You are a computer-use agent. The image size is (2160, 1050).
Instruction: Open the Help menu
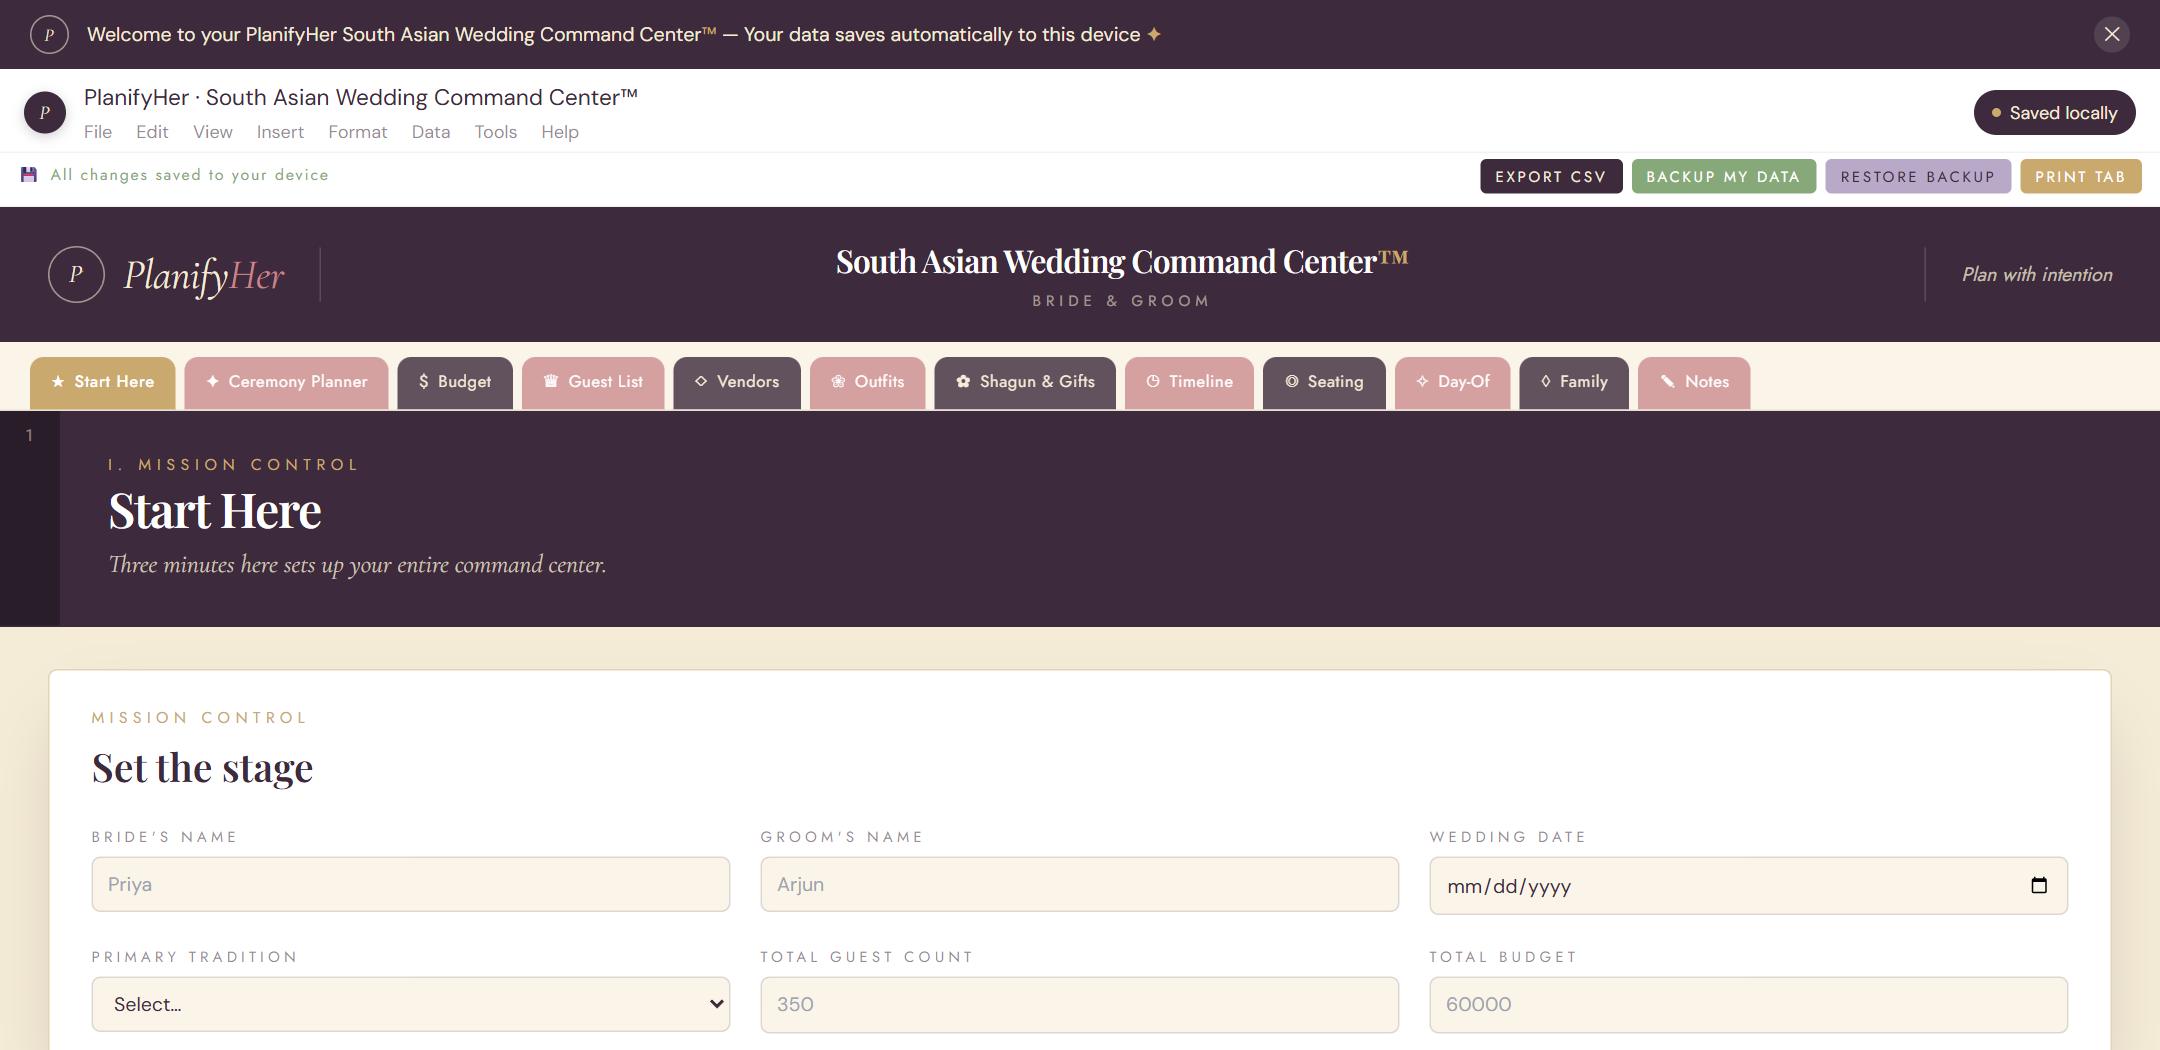coord(560,132)
